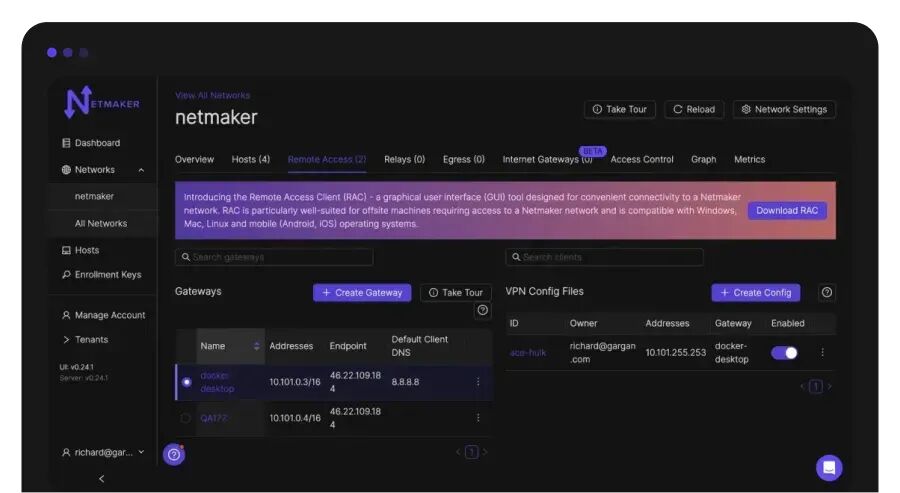Select netmaker network in sidebar
900x493 pixels.
pyautogui.click(x=94, y=196)
